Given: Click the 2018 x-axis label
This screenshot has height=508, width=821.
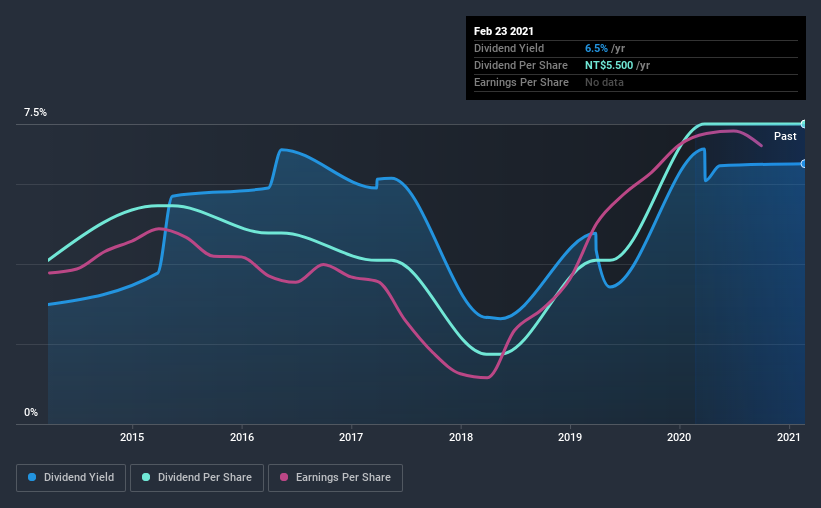Looking at the screenshot, I should coord(461,437).
